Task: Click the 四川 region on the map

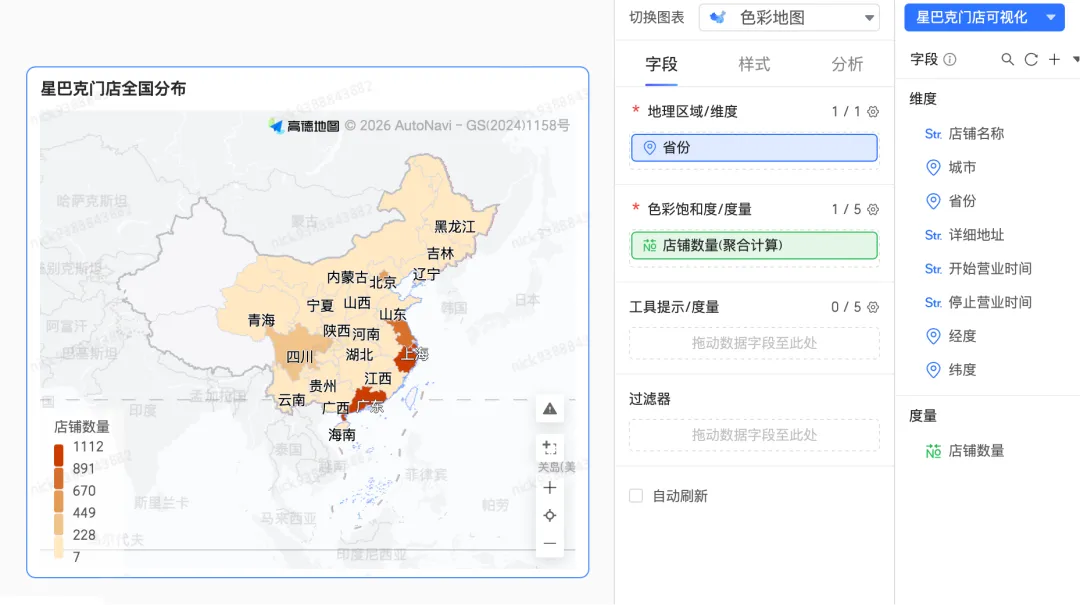Action: [300, 356]
